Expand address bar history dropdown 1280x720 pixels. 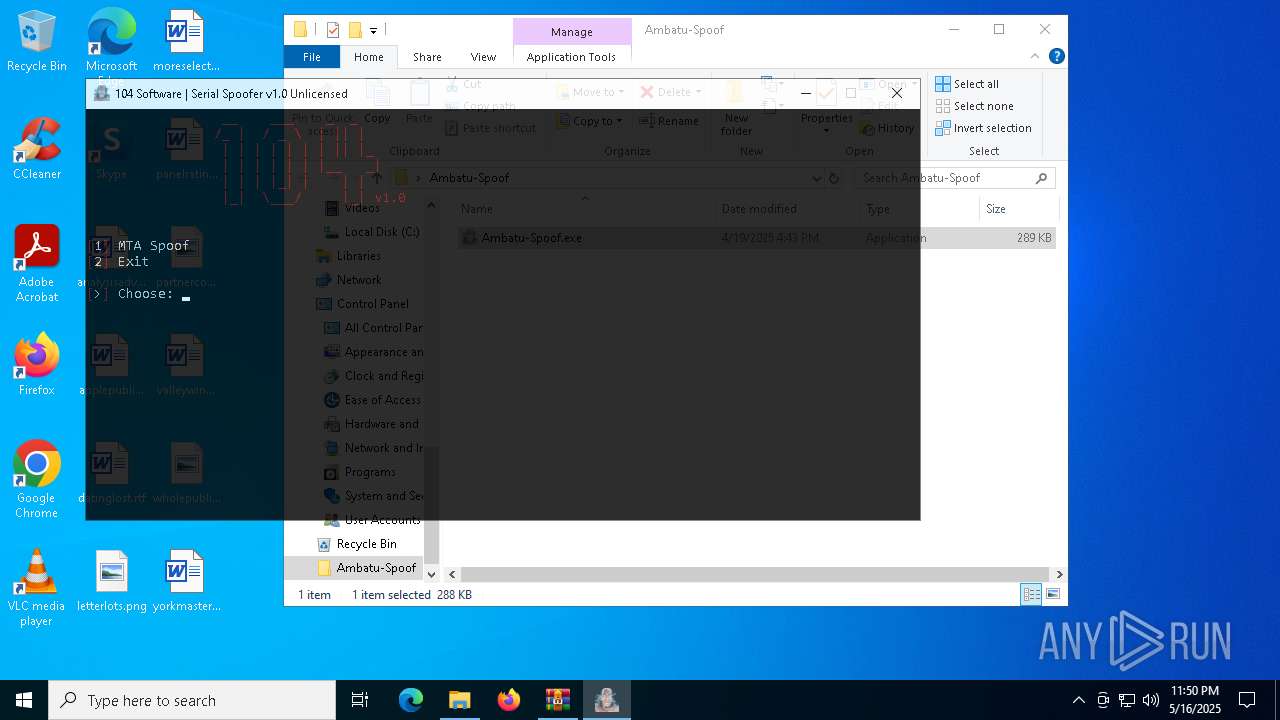tap(817, 178)
